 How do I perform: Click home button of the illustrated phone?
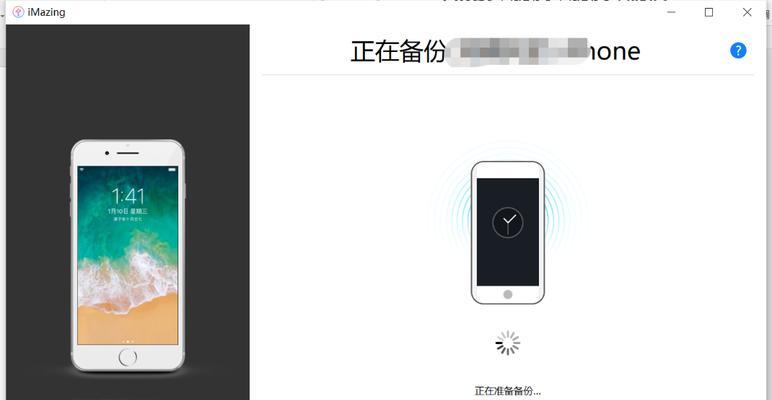(508, 294)
